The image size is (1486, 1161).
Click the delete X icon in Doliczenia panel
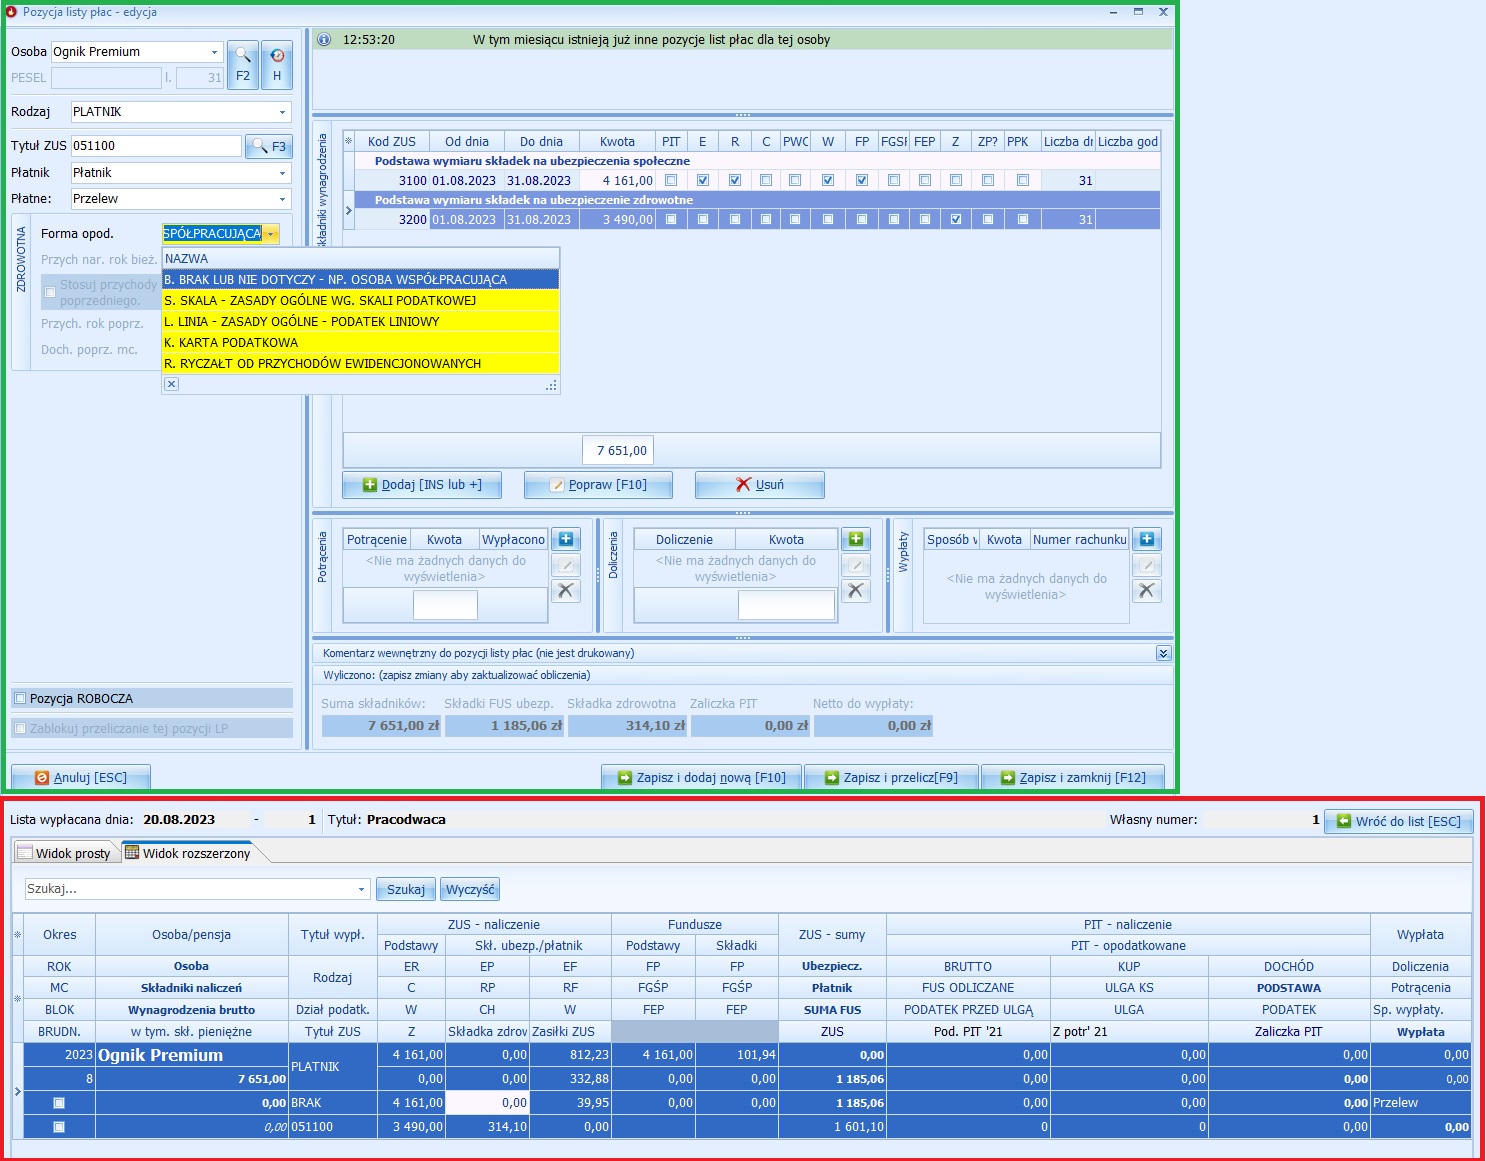856,591
